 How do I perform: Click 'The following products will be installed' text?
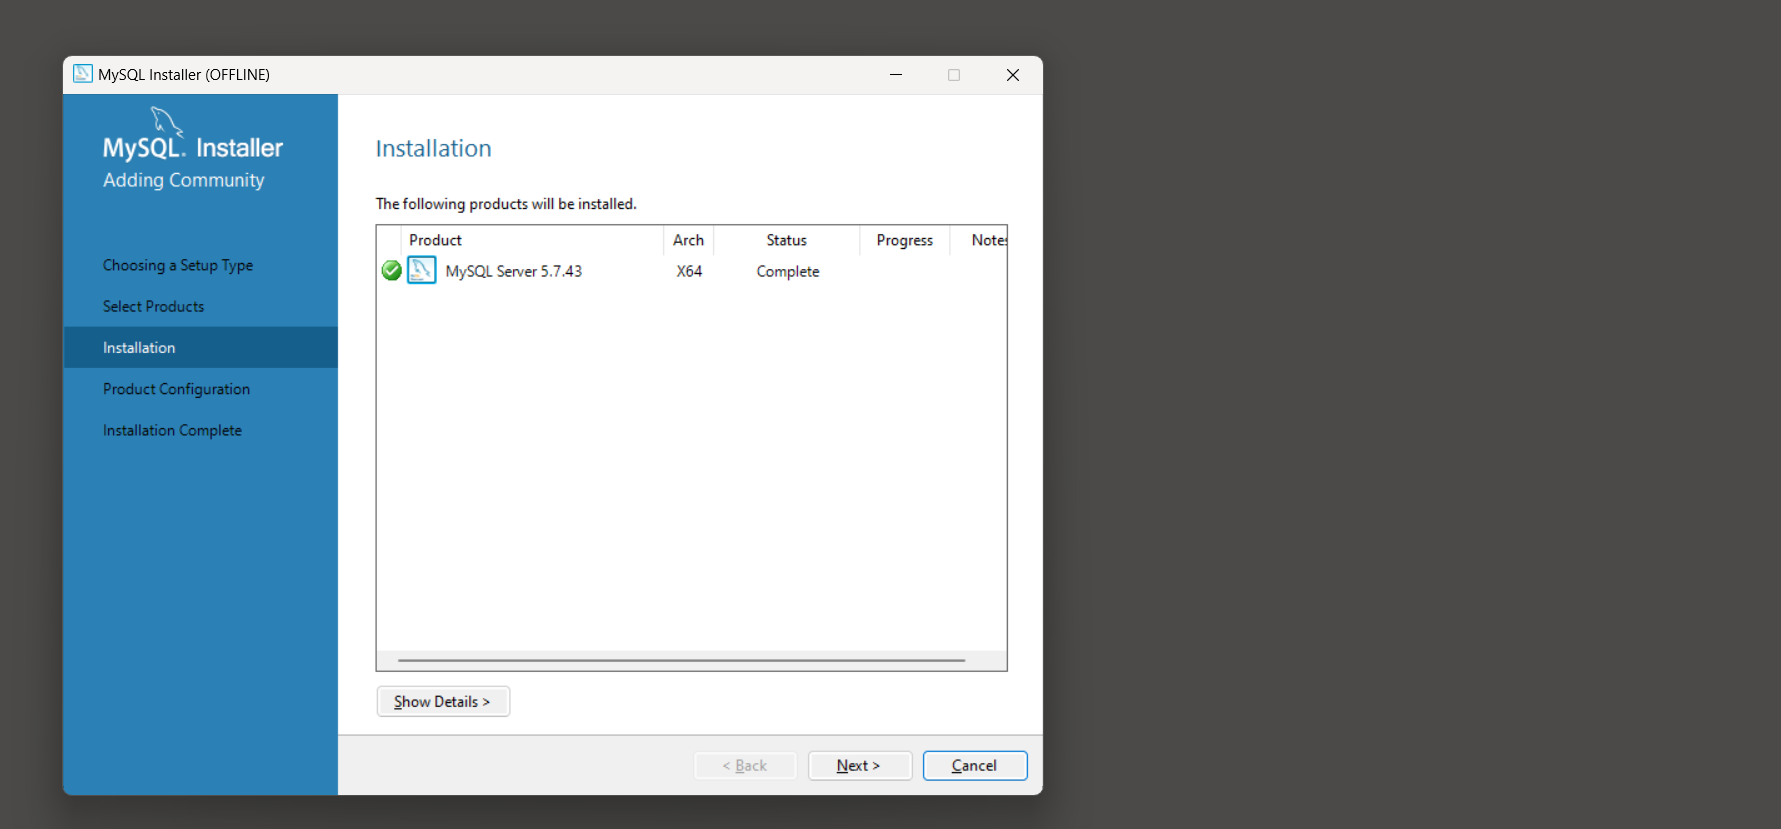coord(506,203)
